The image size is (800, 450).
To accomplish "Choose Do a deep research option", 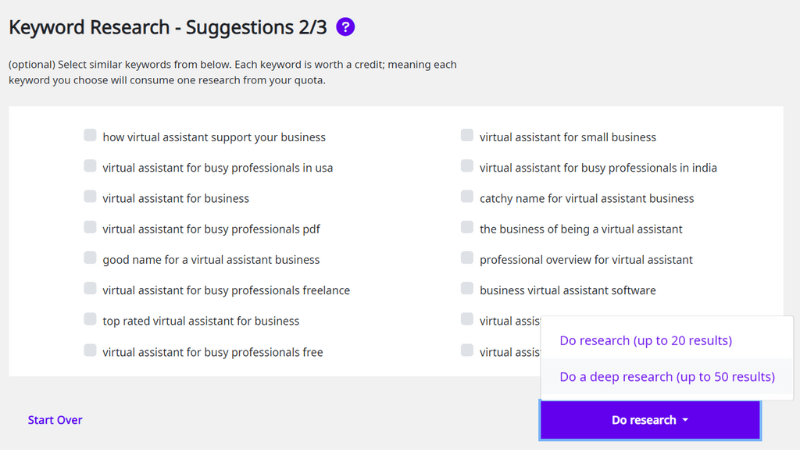I will click(x=667, y=377).
